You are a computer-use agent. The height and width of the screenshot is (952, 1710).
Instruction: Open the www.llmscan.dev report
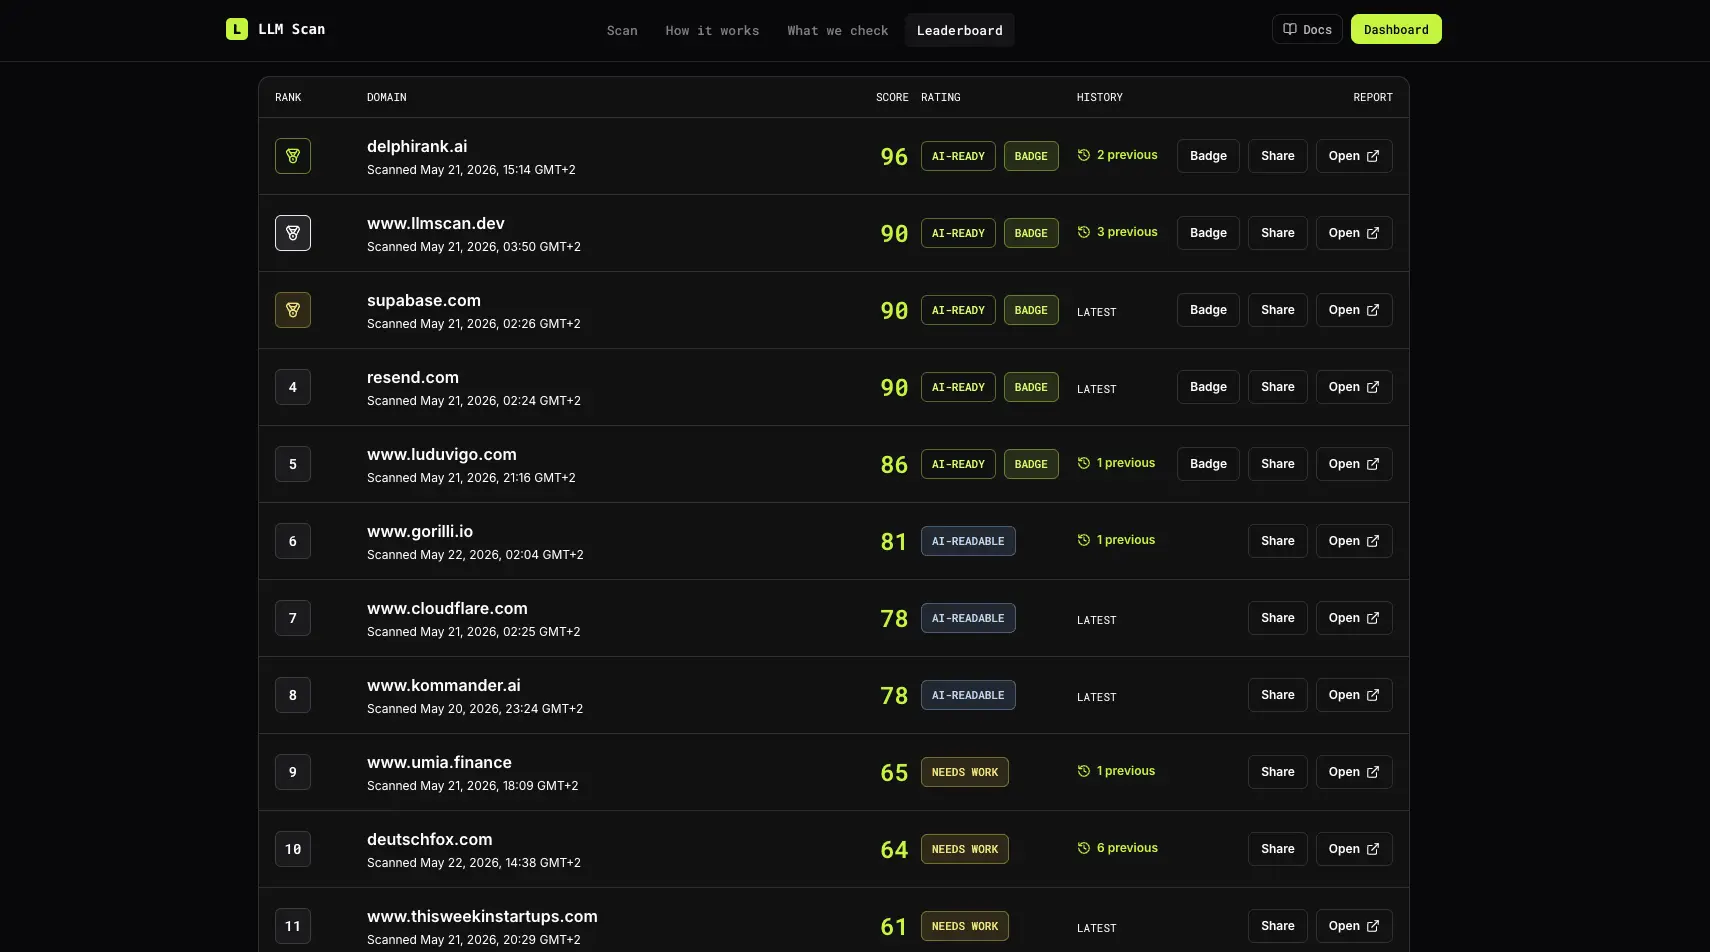coord(1354,233)
